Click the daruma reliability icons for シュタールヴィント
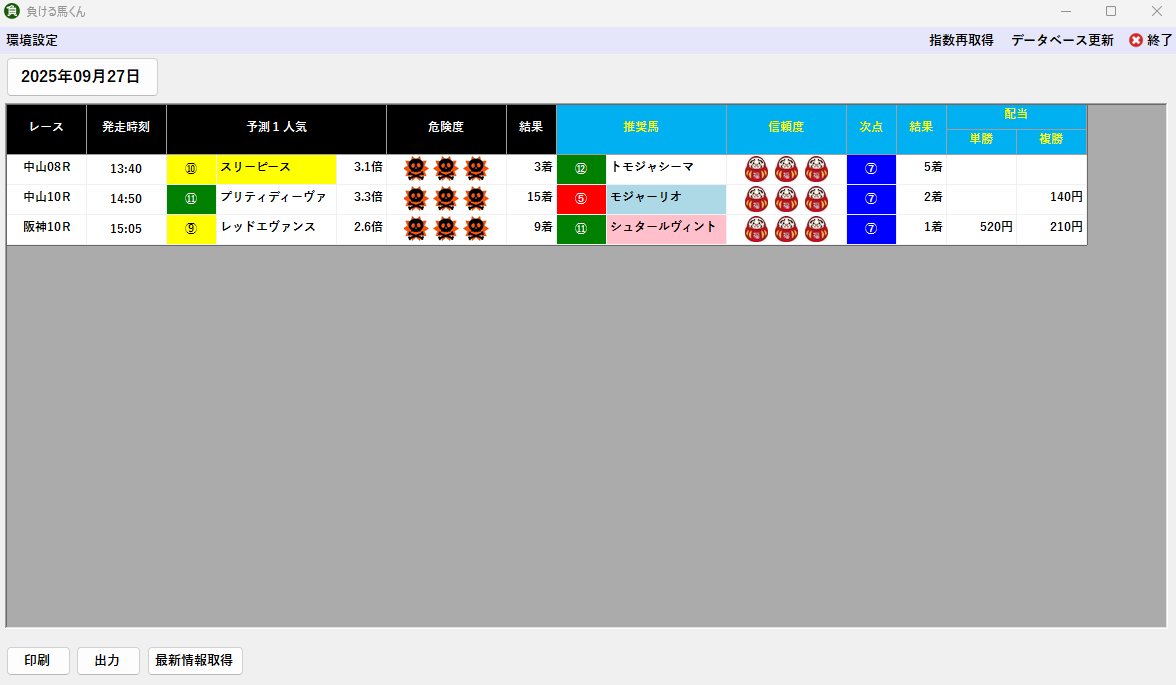This screenshot has height=685, width=1176. 786,229
